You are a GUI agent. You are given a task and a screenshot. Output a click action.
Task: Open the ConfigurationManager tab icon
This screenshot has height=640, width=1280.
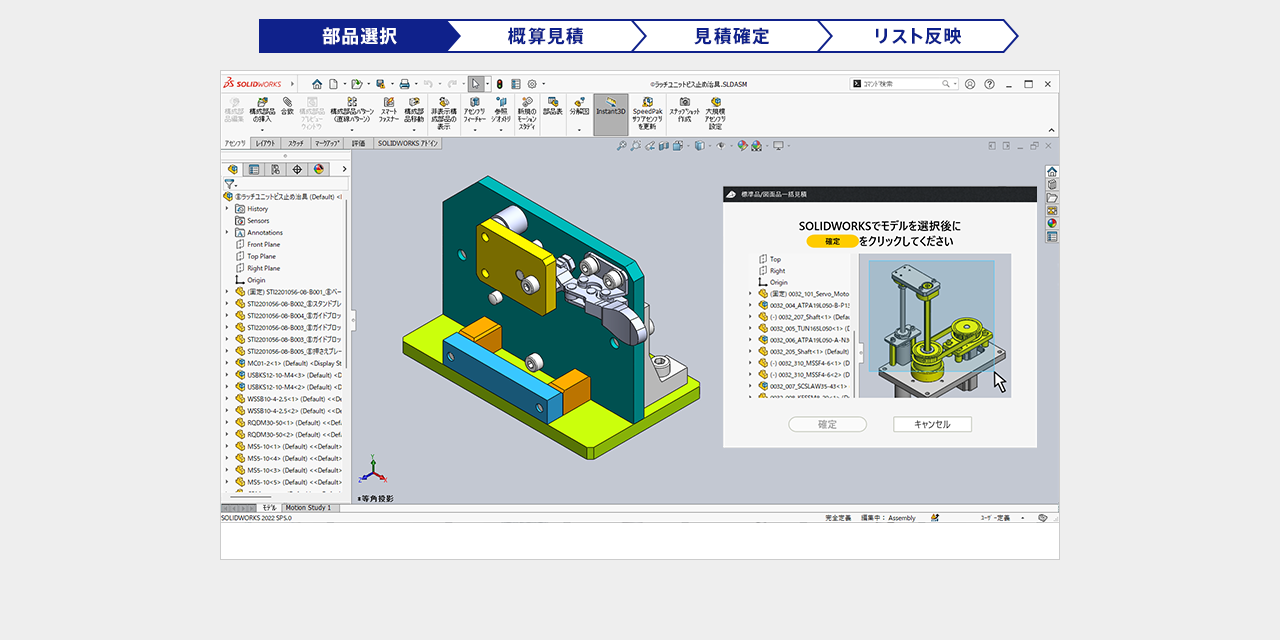[x=275, y=169]
